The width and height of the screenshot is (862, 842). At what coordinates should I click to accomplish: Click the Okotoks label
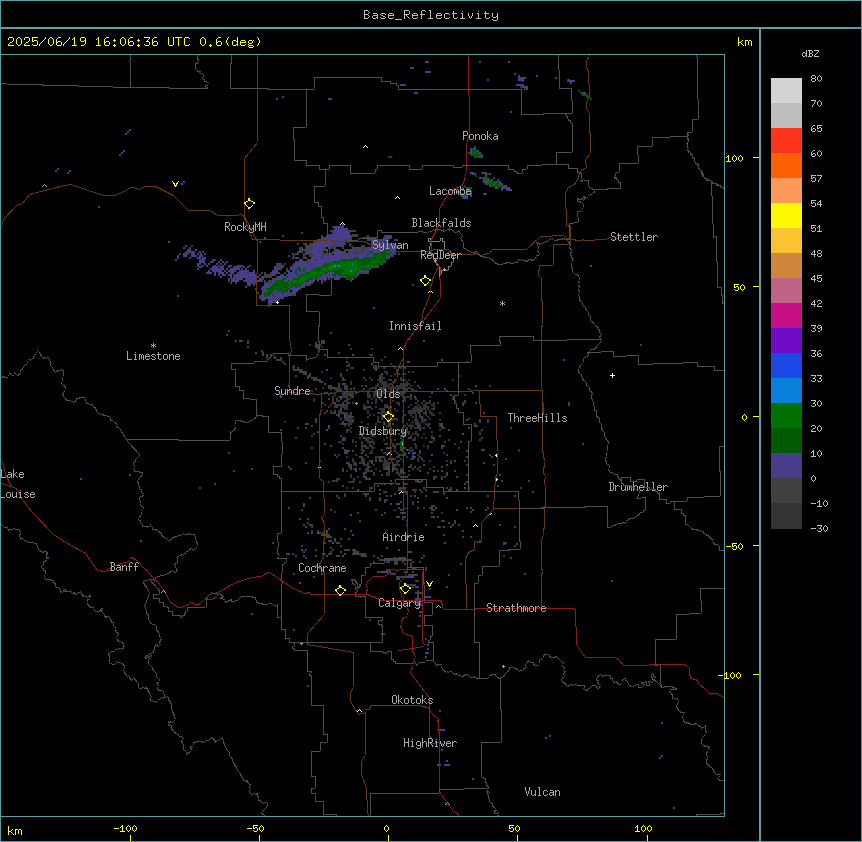412,700
